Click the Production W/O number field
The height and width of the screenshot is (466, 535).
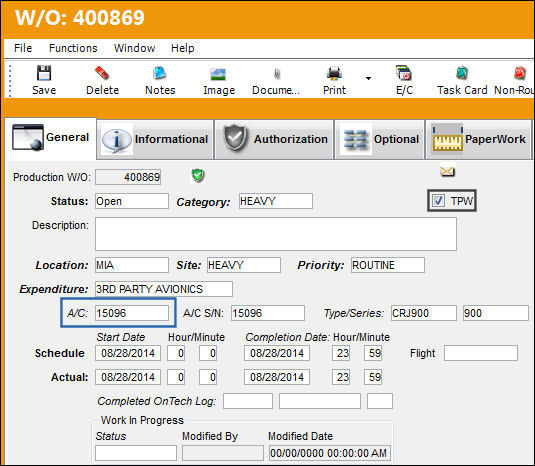coord(128,177)
